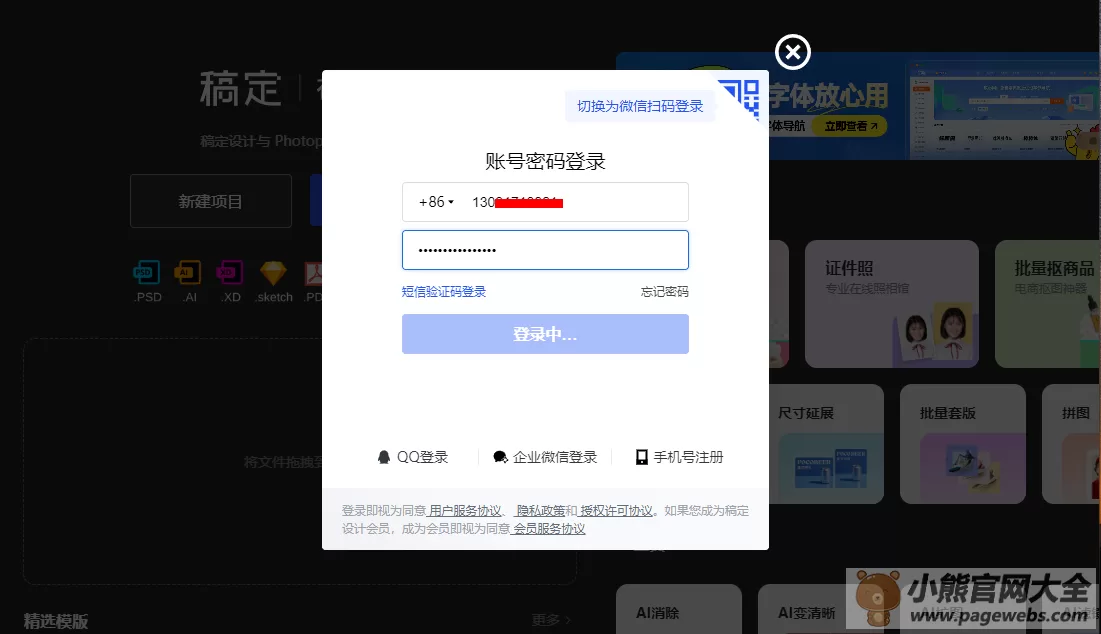Focus the phone number input field

pos(545,202)
